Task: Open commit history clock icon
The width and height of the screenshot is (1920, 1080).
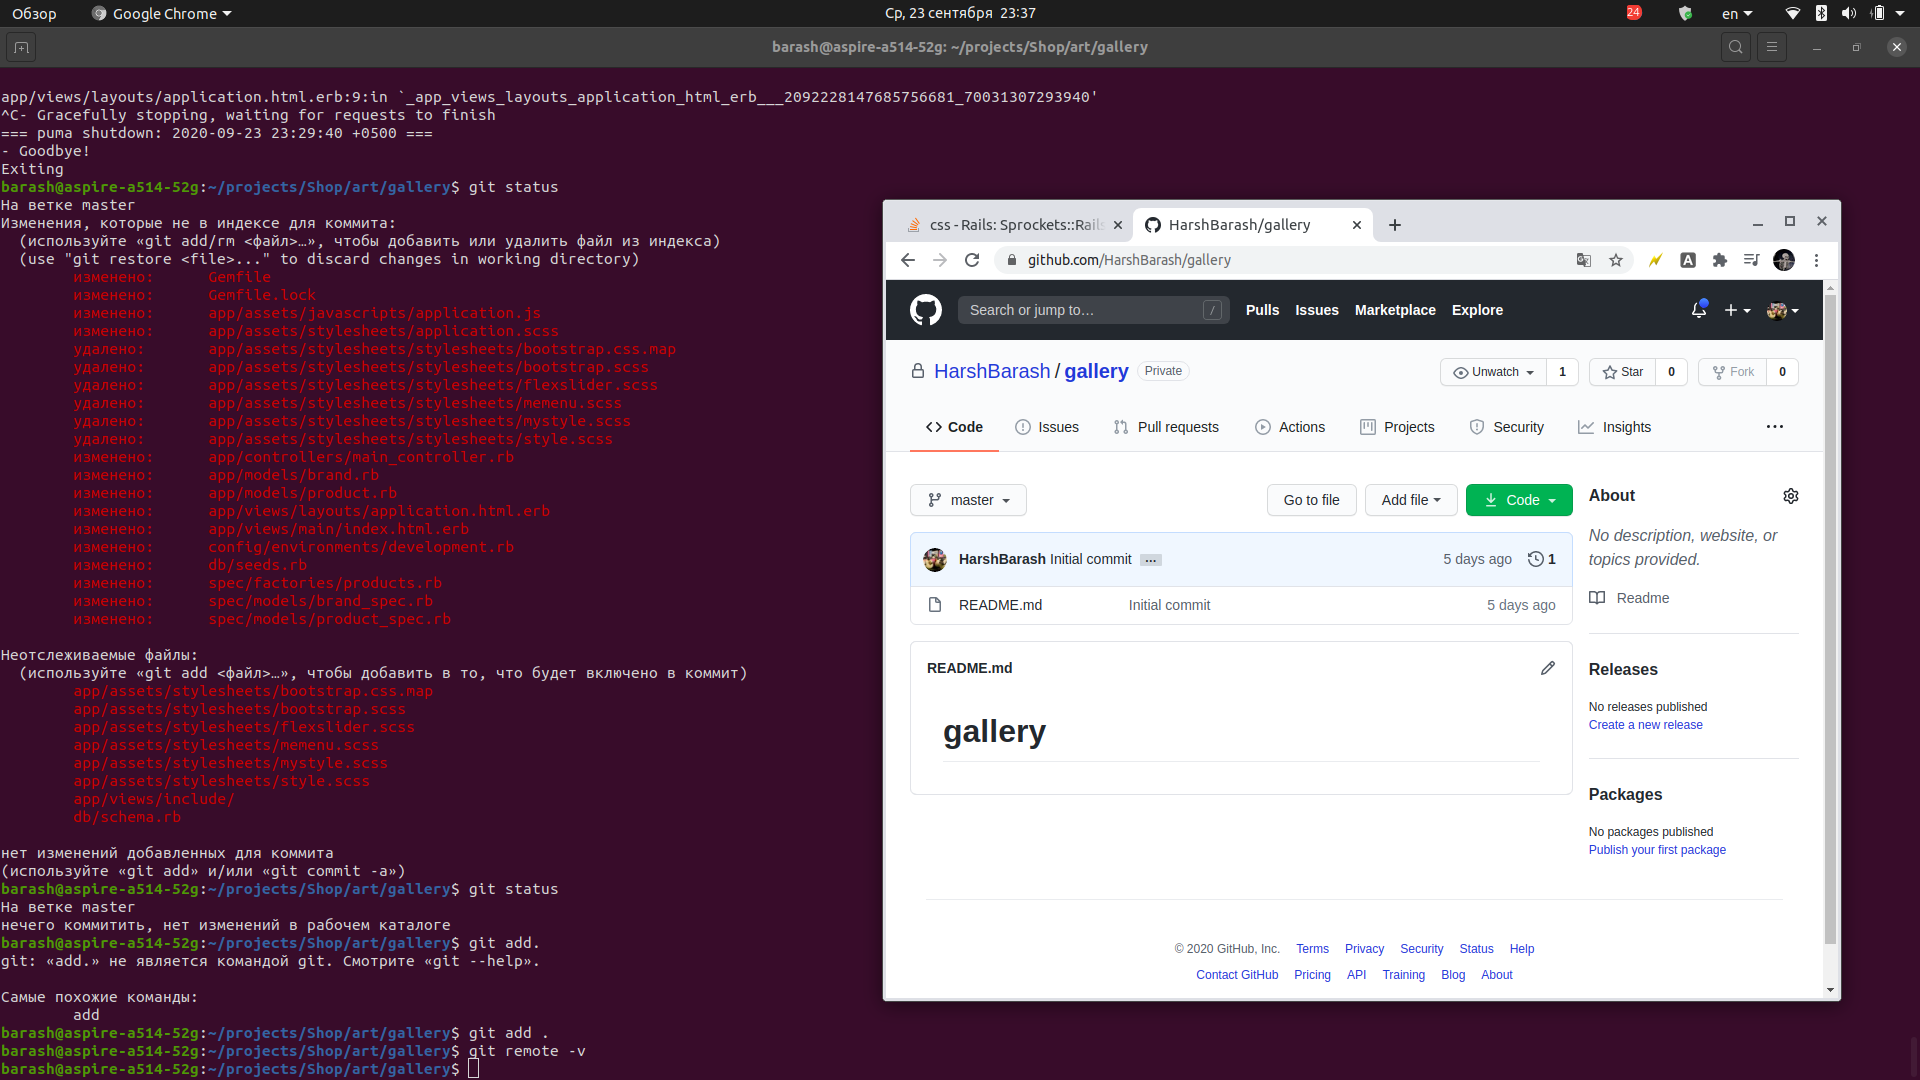Action: pyautogui.click(x=1541, y=559)
